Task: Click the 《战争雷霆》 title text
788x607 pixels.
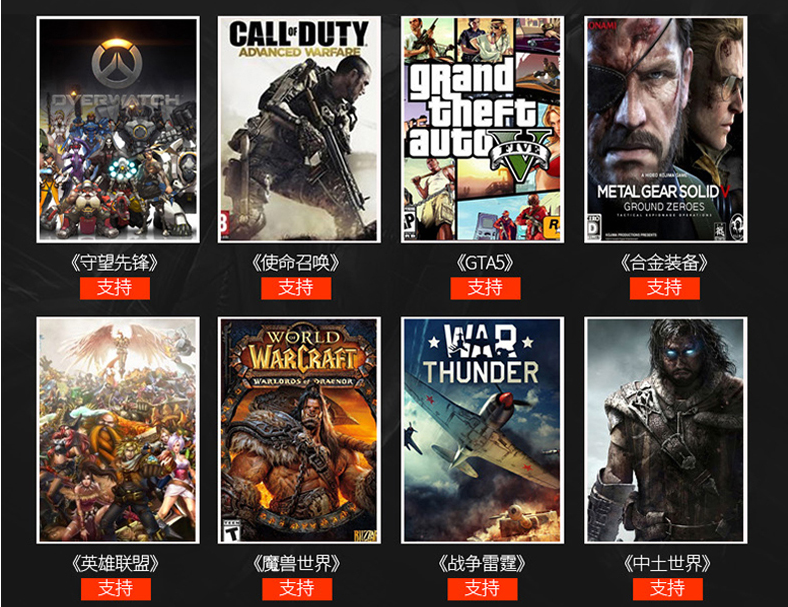Action: (x=482, y=563)
